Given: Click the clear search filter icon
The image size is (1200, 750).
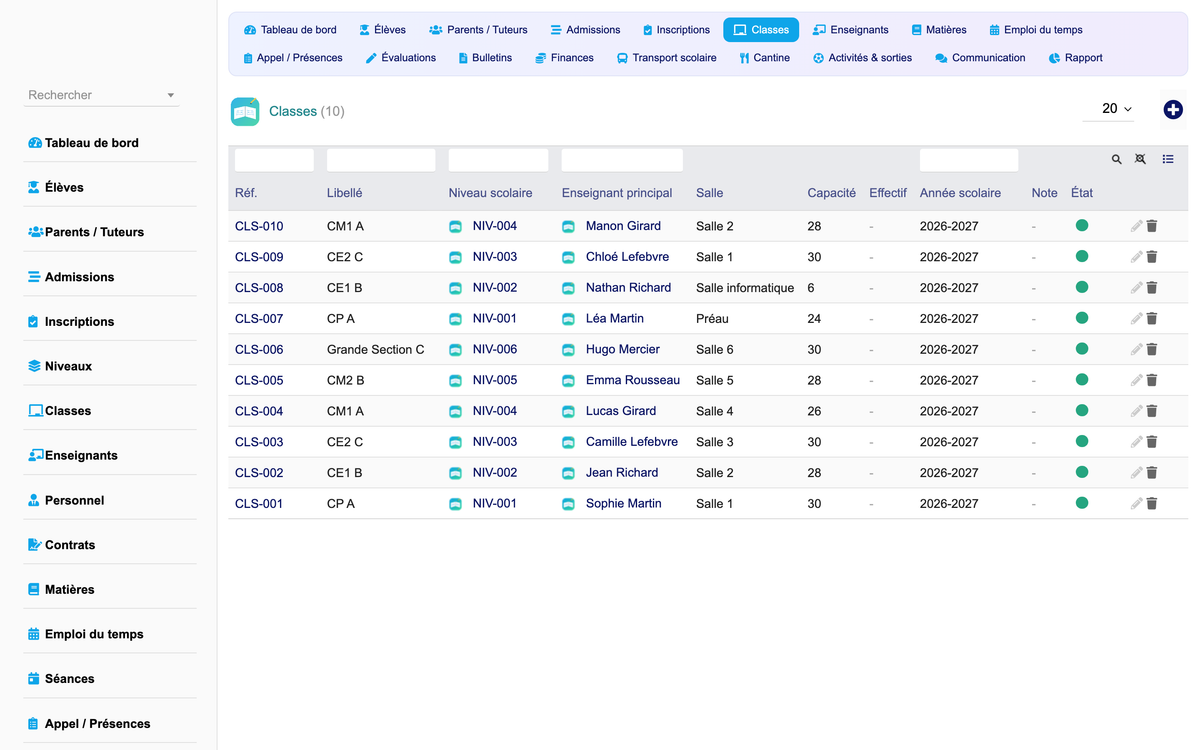Looking at the screenshot, I should [x=1140, y=159].
